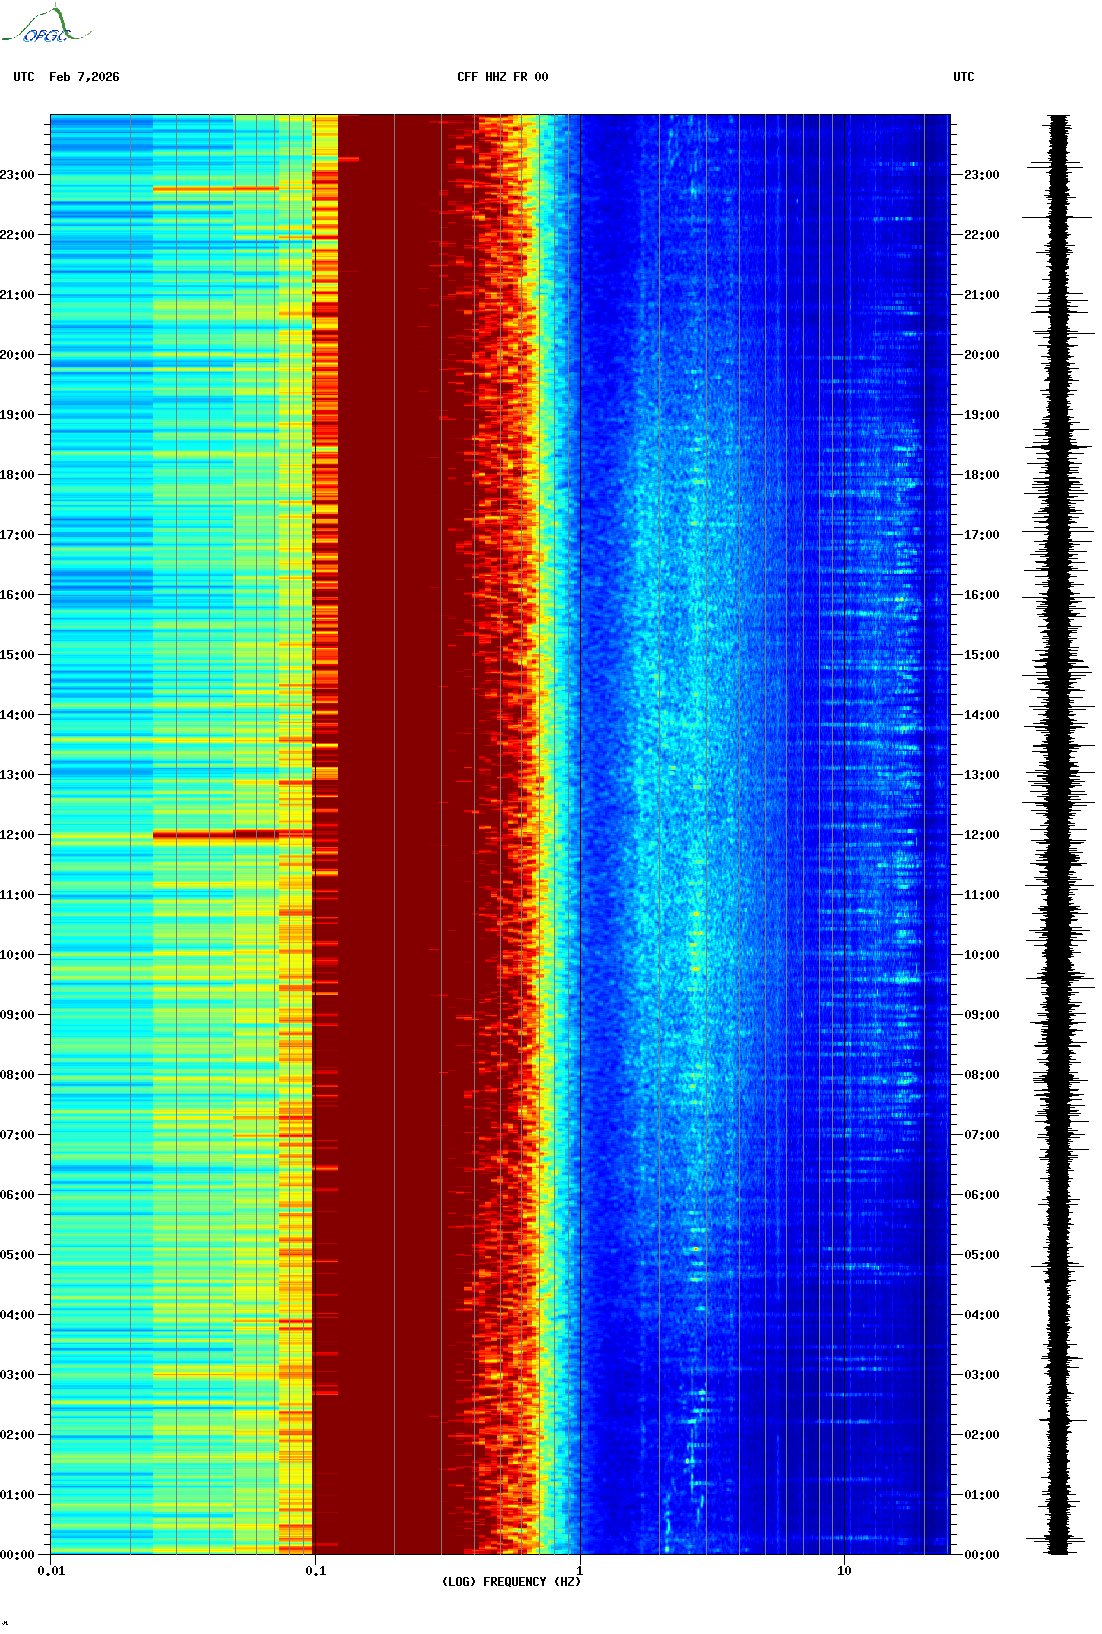Click the right '03:00' time label

tap(982, 1375)
